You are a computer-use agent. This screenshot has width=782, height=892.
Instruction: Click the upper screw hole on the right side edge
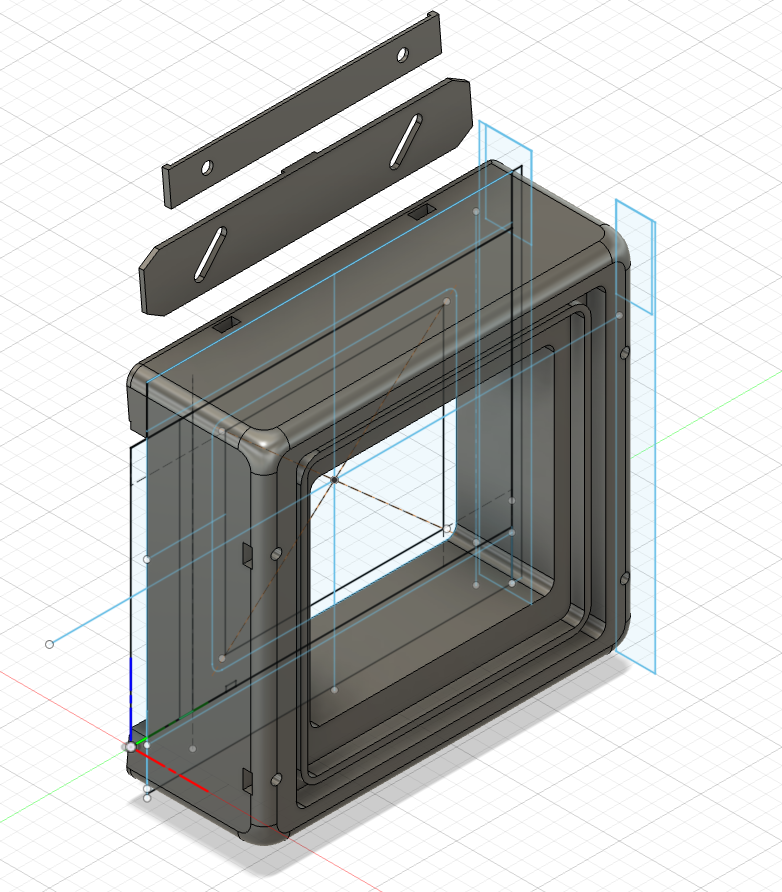tap(624, 353)
